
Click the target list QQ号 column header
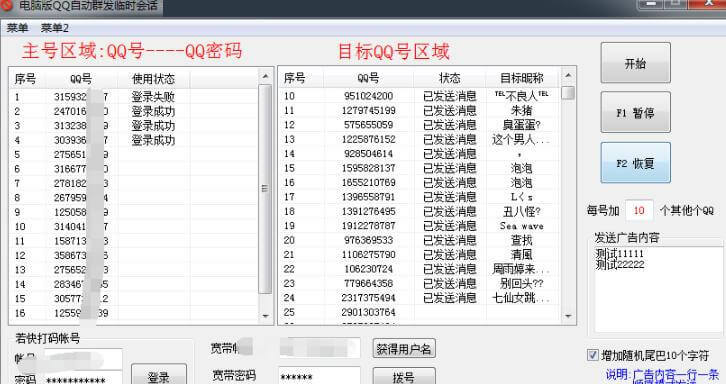click(369, 78)
